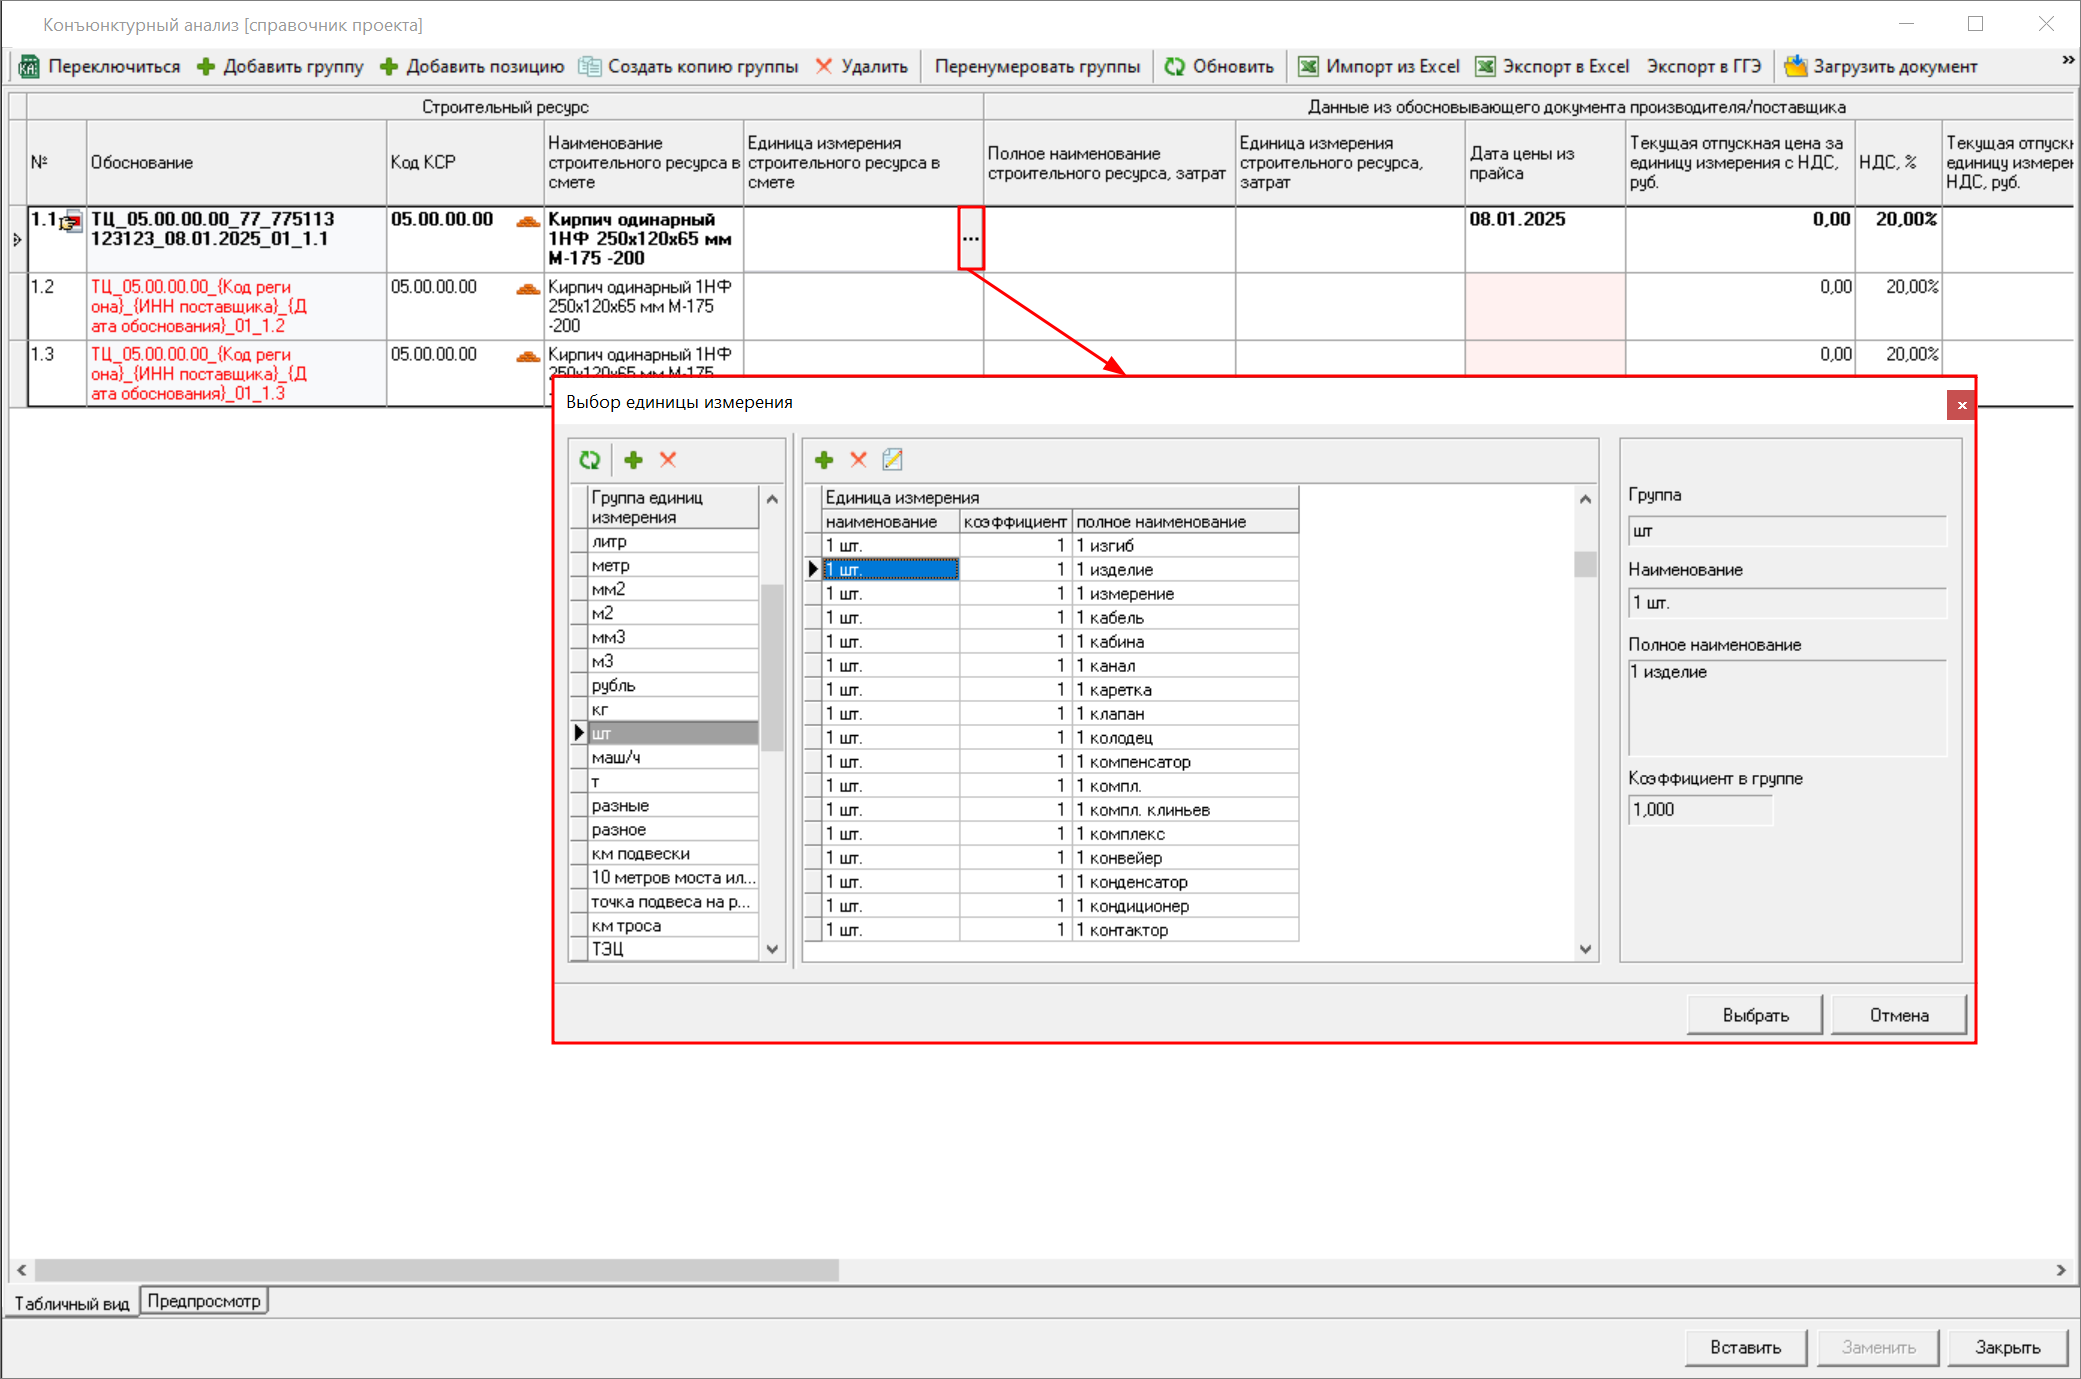Delete with the Удалить toolbar button
2081x1379 pixels.
pos(861,67)
